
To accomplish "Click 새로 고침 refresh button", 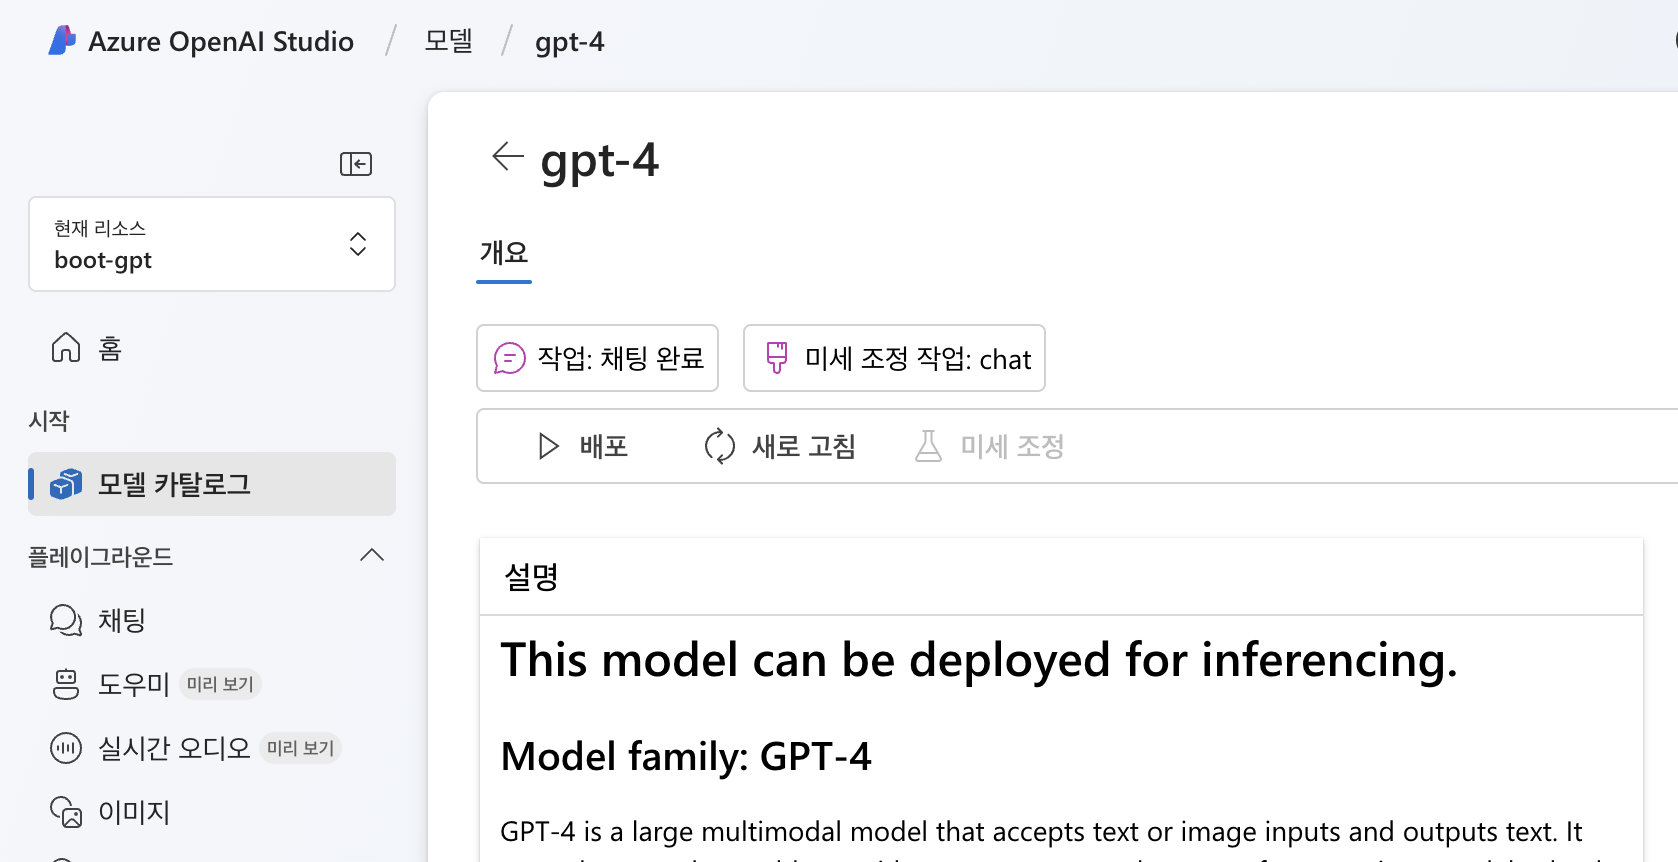I will pyautogui.click(x=780, y=446).
